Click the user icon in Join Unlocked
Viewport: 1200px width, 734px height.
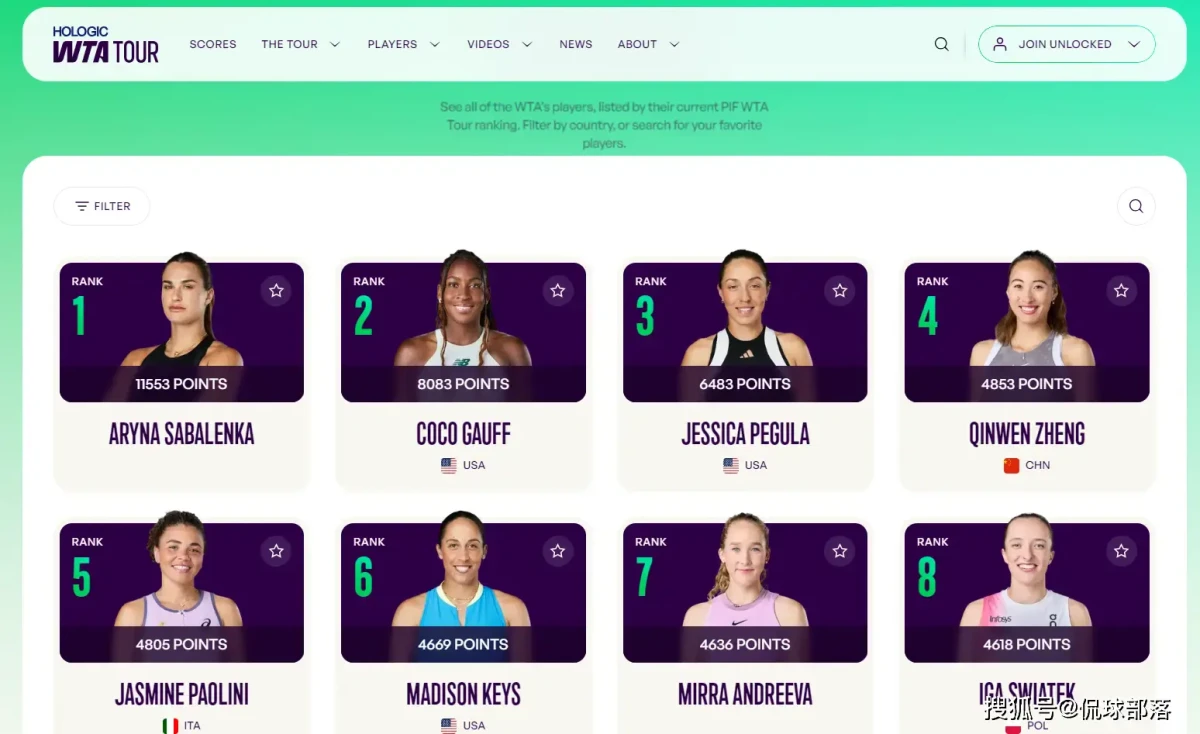pyautogui.click(x=1000, y=44)
